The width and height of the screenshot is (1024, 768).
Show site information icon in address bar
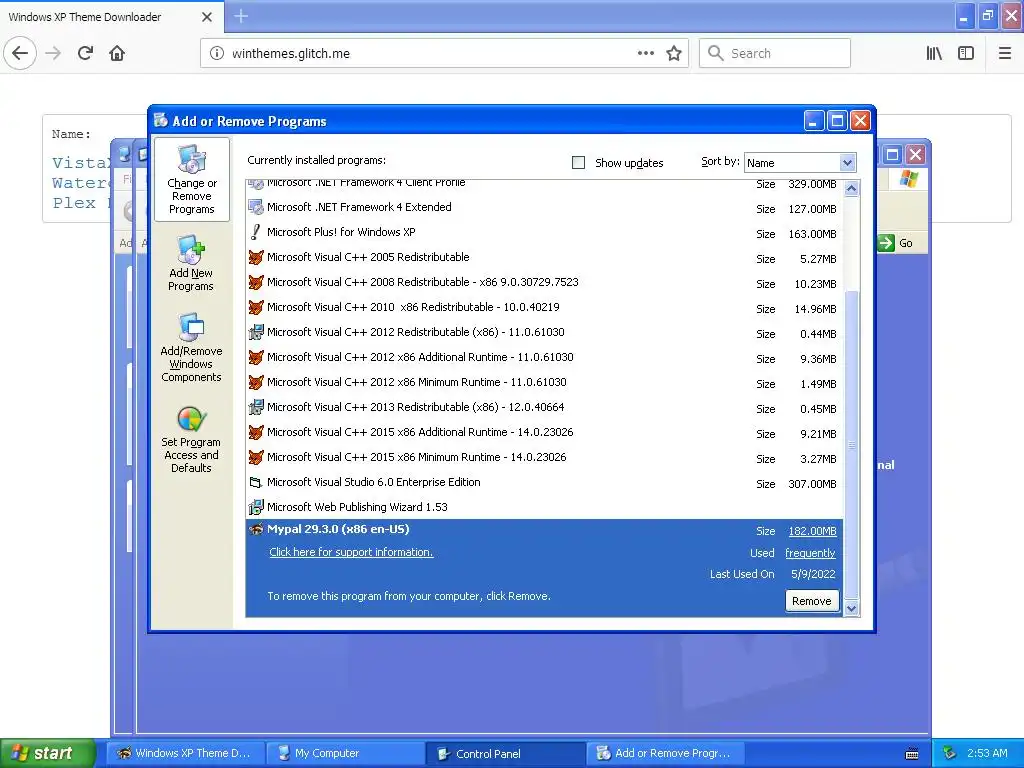tap(216, 53)
